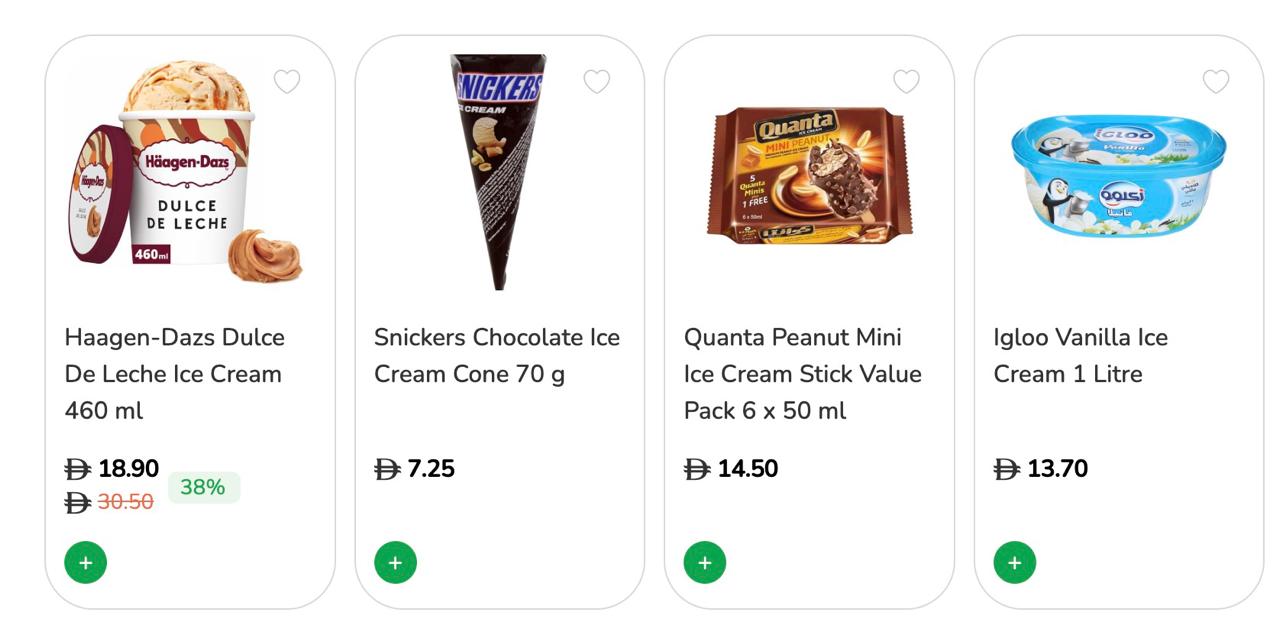The width and height of the screenshot is (1280, 642).
Task: Open Quanta Peanut Mini Ice Cream Stick title
Action: coord(802,374)
